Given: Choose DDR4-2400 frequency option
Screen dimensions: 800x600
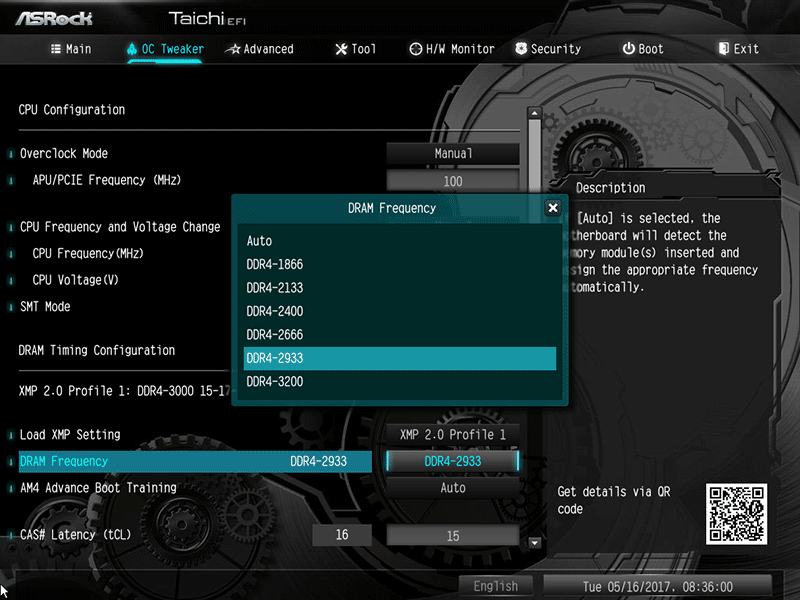Looking at the screenshot, I should [x=399, y=311].
